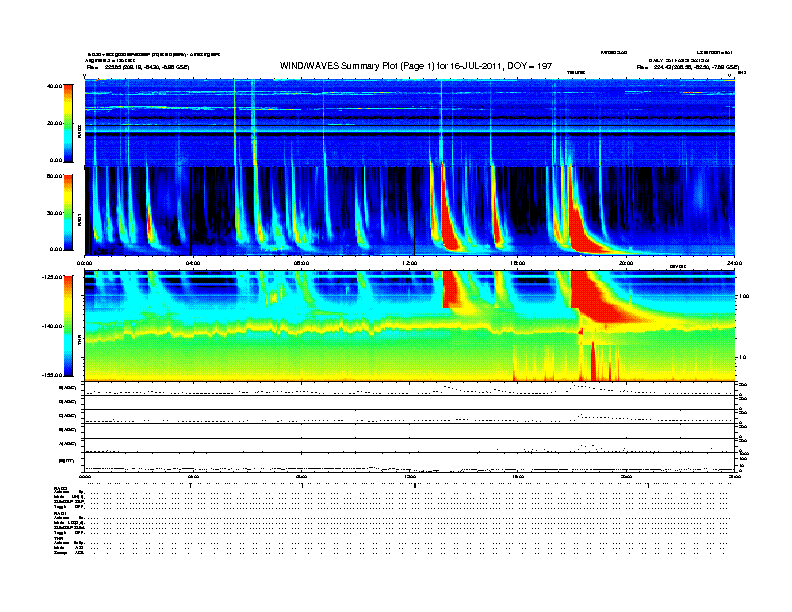Viewport: 792px width, 612px height.
Task: Click the 20.00 label on RAD2 color bar
Action: 55,123
